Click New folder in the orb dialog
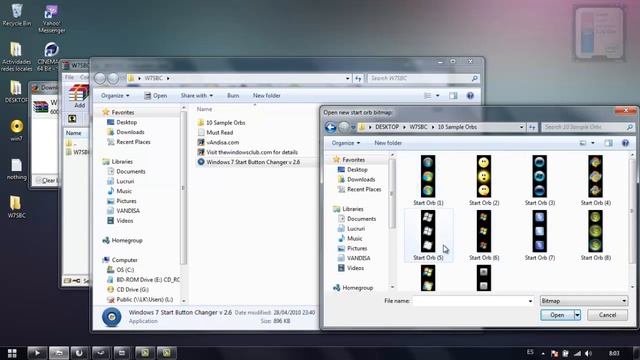 tap(388, 143)
